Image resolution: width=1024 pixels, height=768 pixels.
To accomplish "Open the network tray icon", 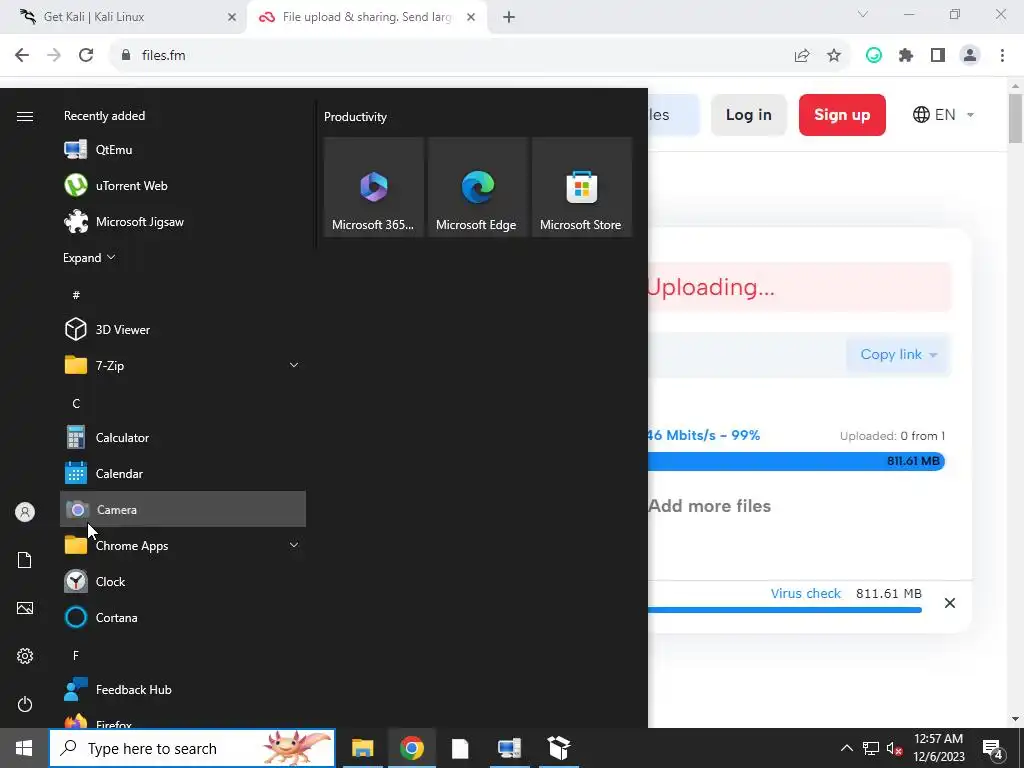I will click(871, 748).
